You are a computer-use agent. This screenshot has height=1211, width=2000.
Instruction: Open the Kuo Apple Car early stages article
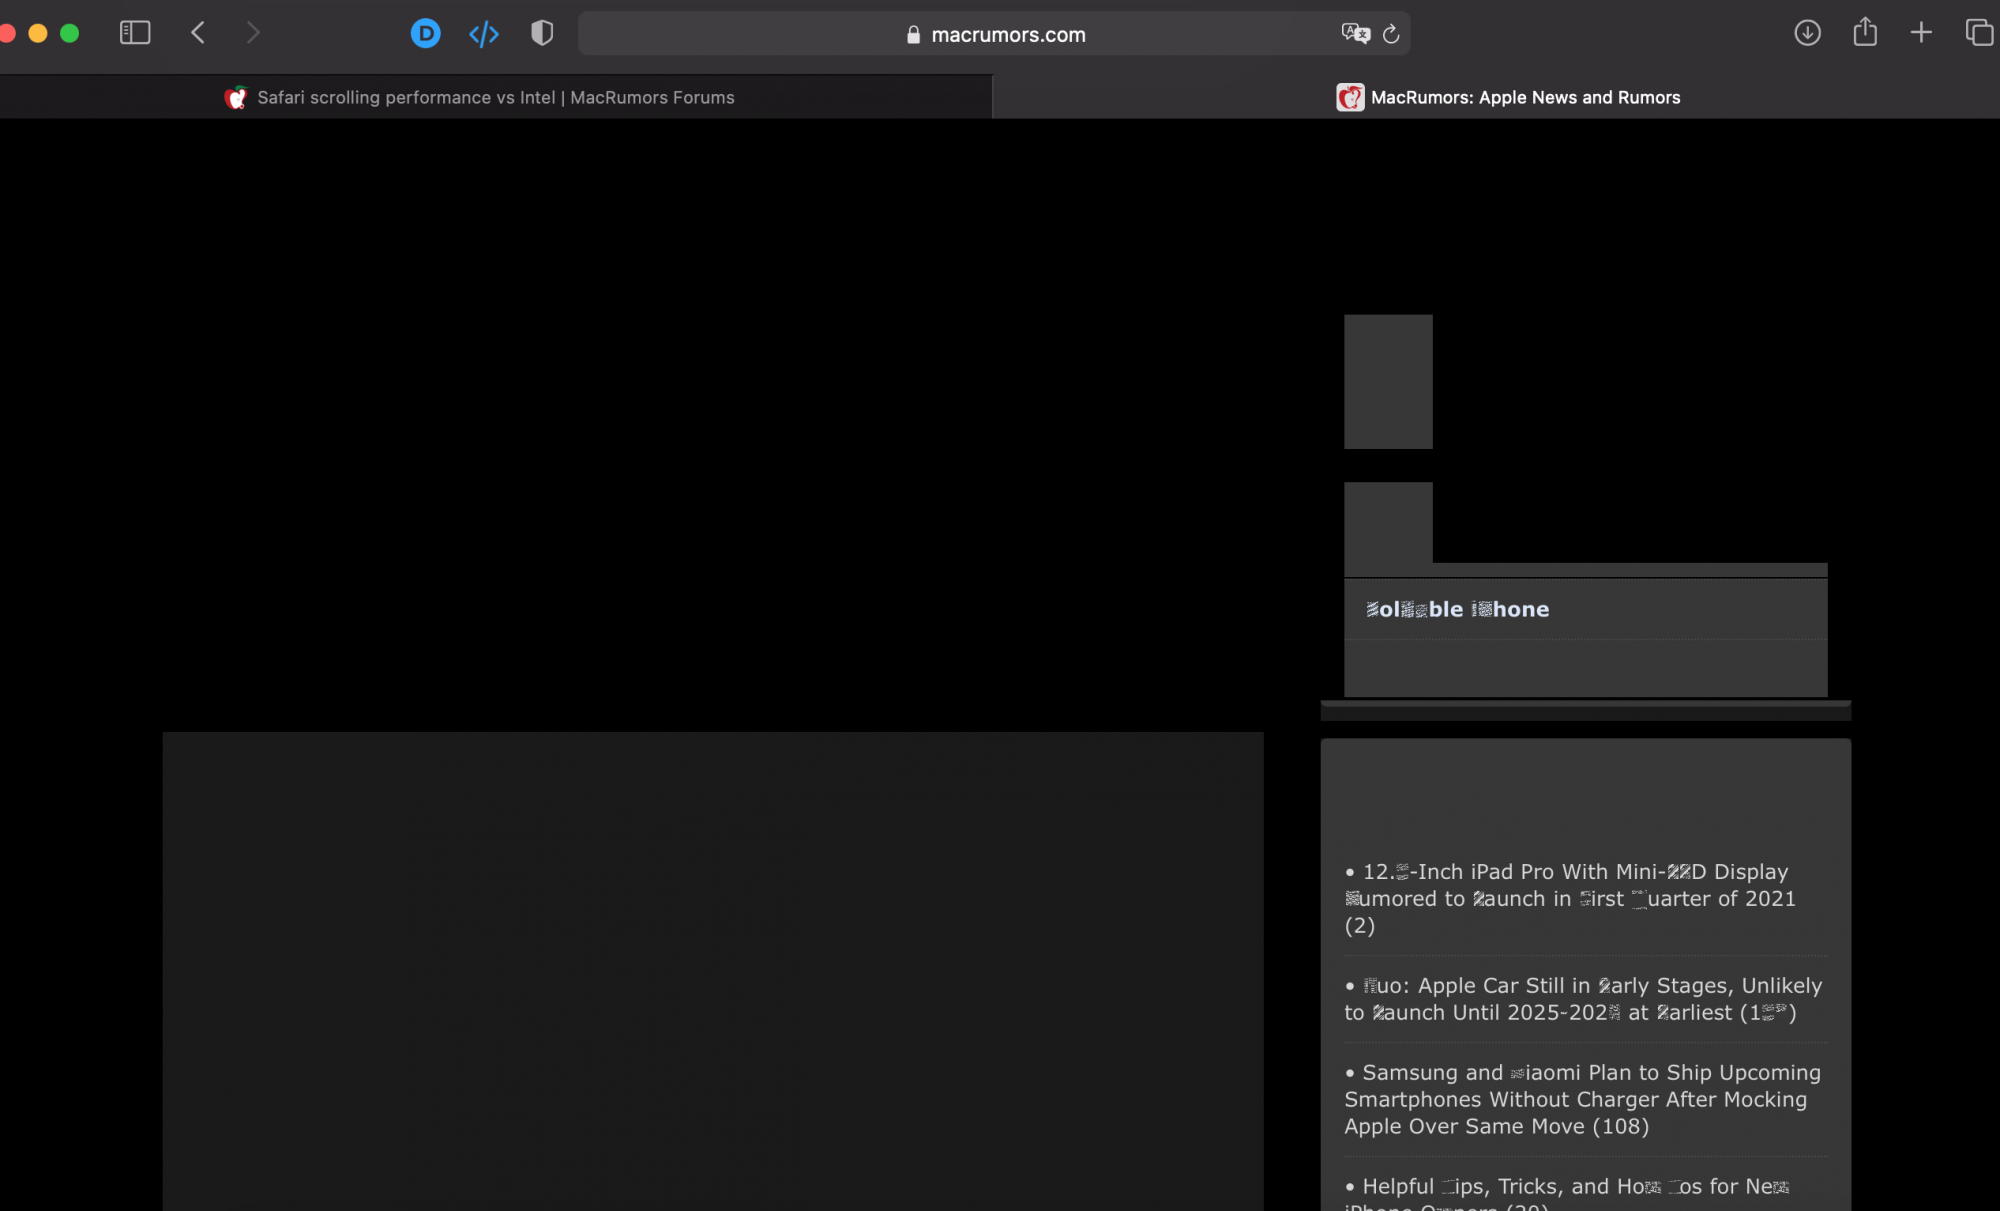pyautogui.click(x=1583, y=999)
